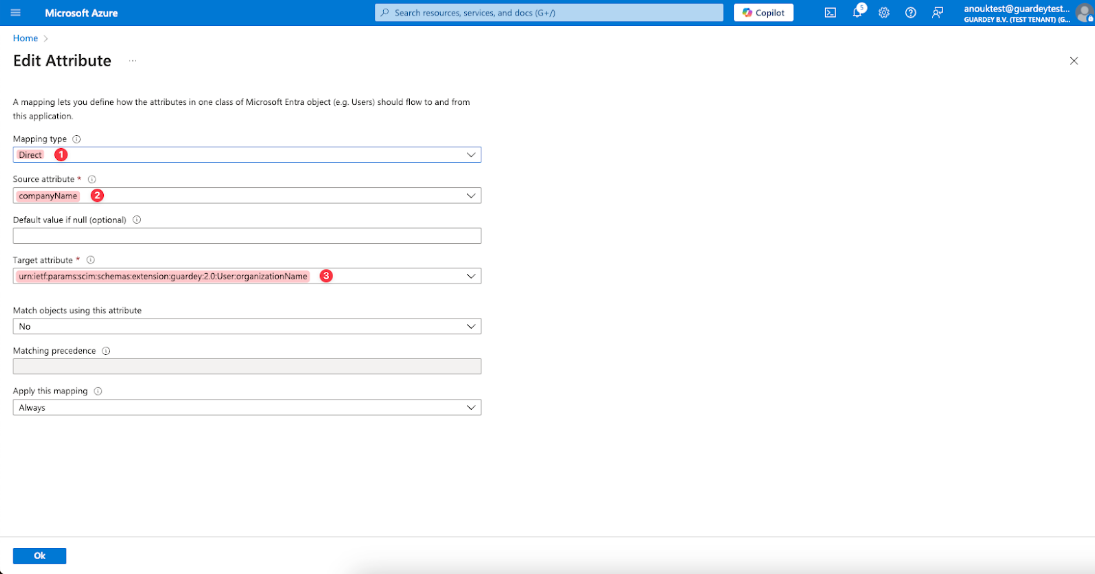
Task: Show info for Apply this mapping
Action: coord(98,391)
